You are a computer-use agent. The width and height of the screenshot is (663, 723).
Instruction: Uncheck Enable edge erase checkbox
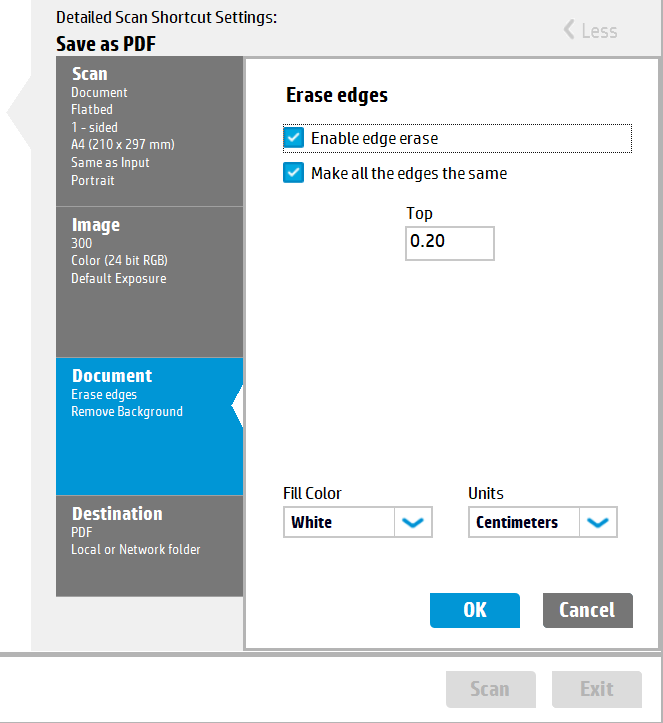pos(294,138)
